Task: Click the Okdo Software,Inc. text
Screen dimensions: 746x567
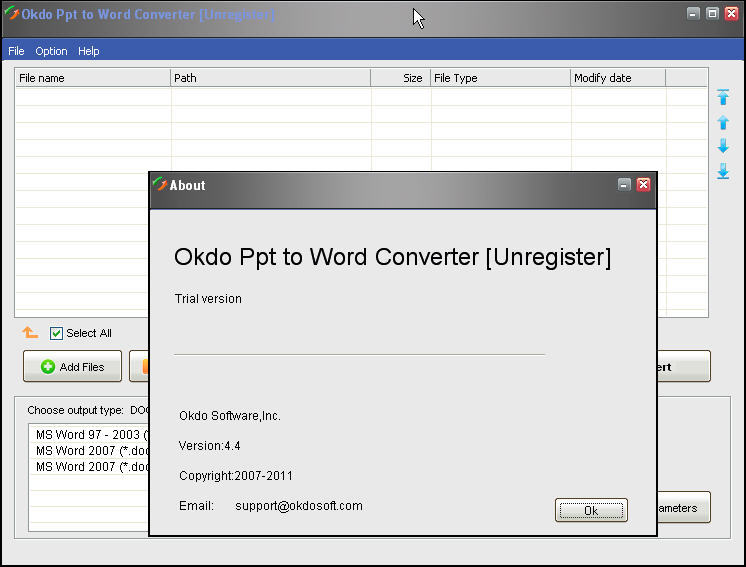Action: [230, 416]
